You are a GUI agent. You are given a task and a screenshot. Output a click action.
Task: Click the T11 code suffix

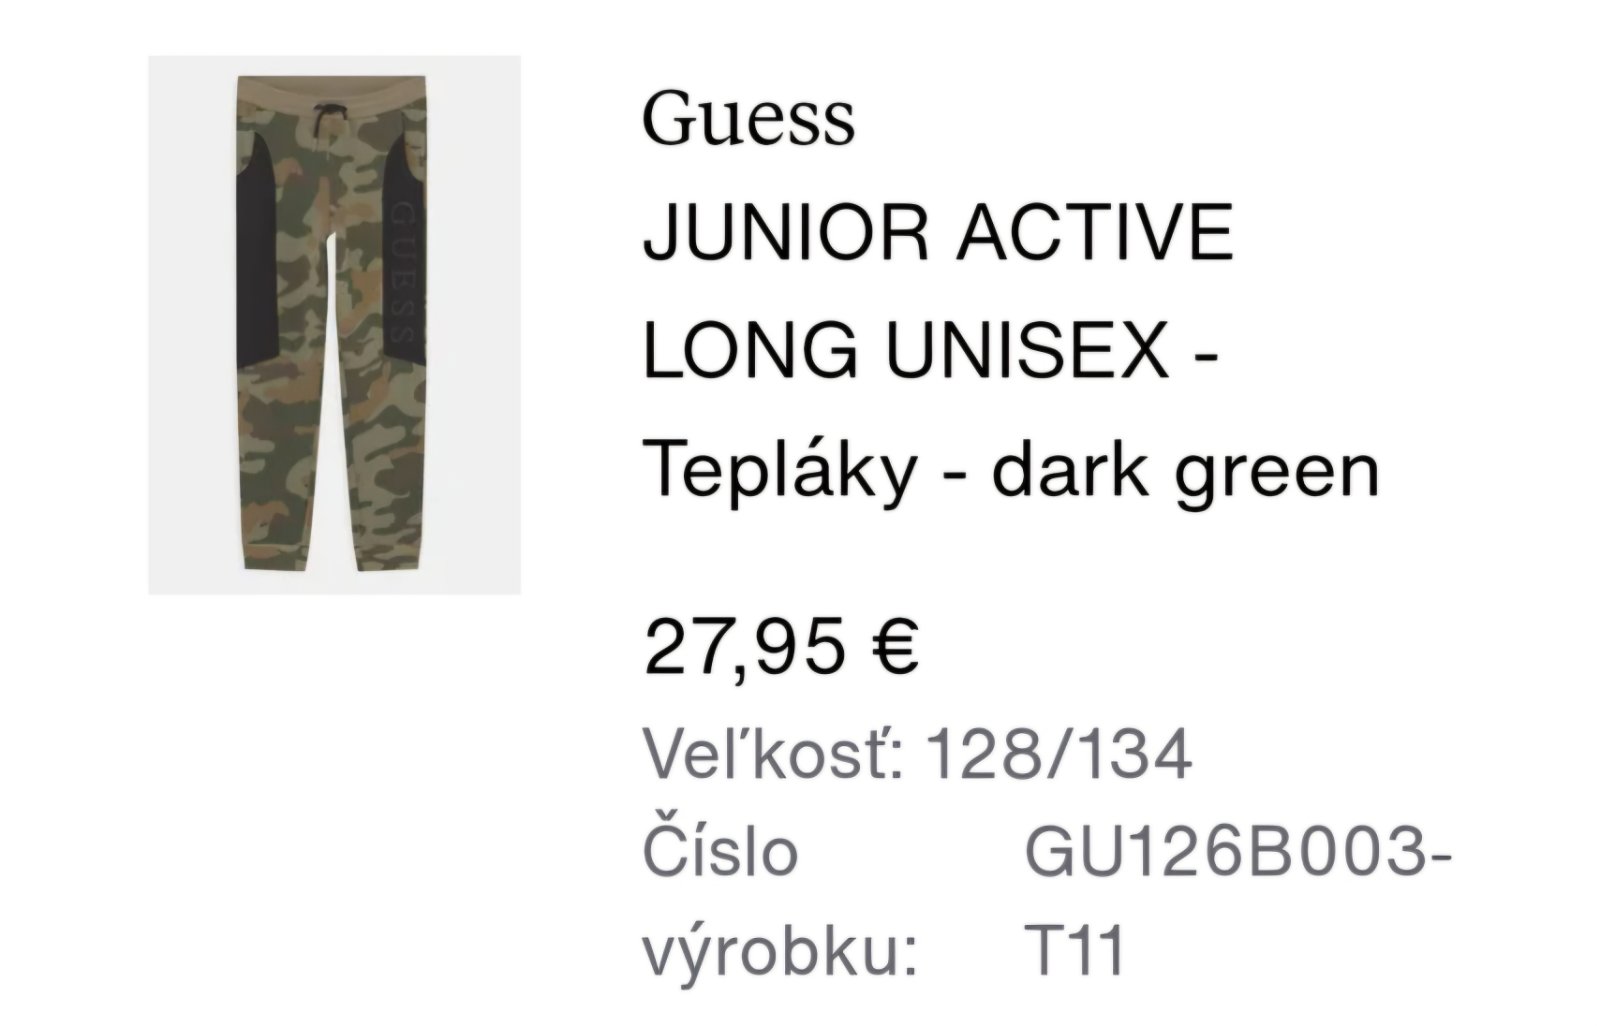1075,951
